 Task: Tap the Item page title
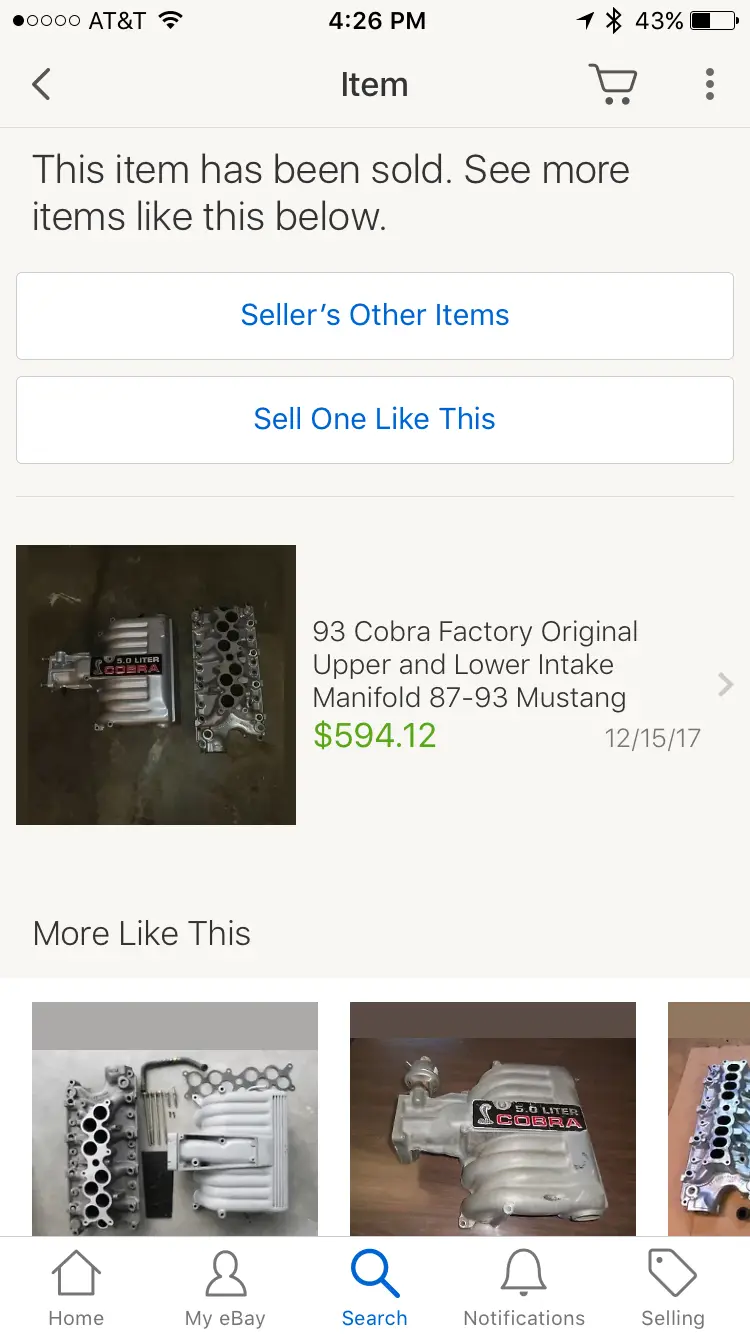[x=374, y=85]
